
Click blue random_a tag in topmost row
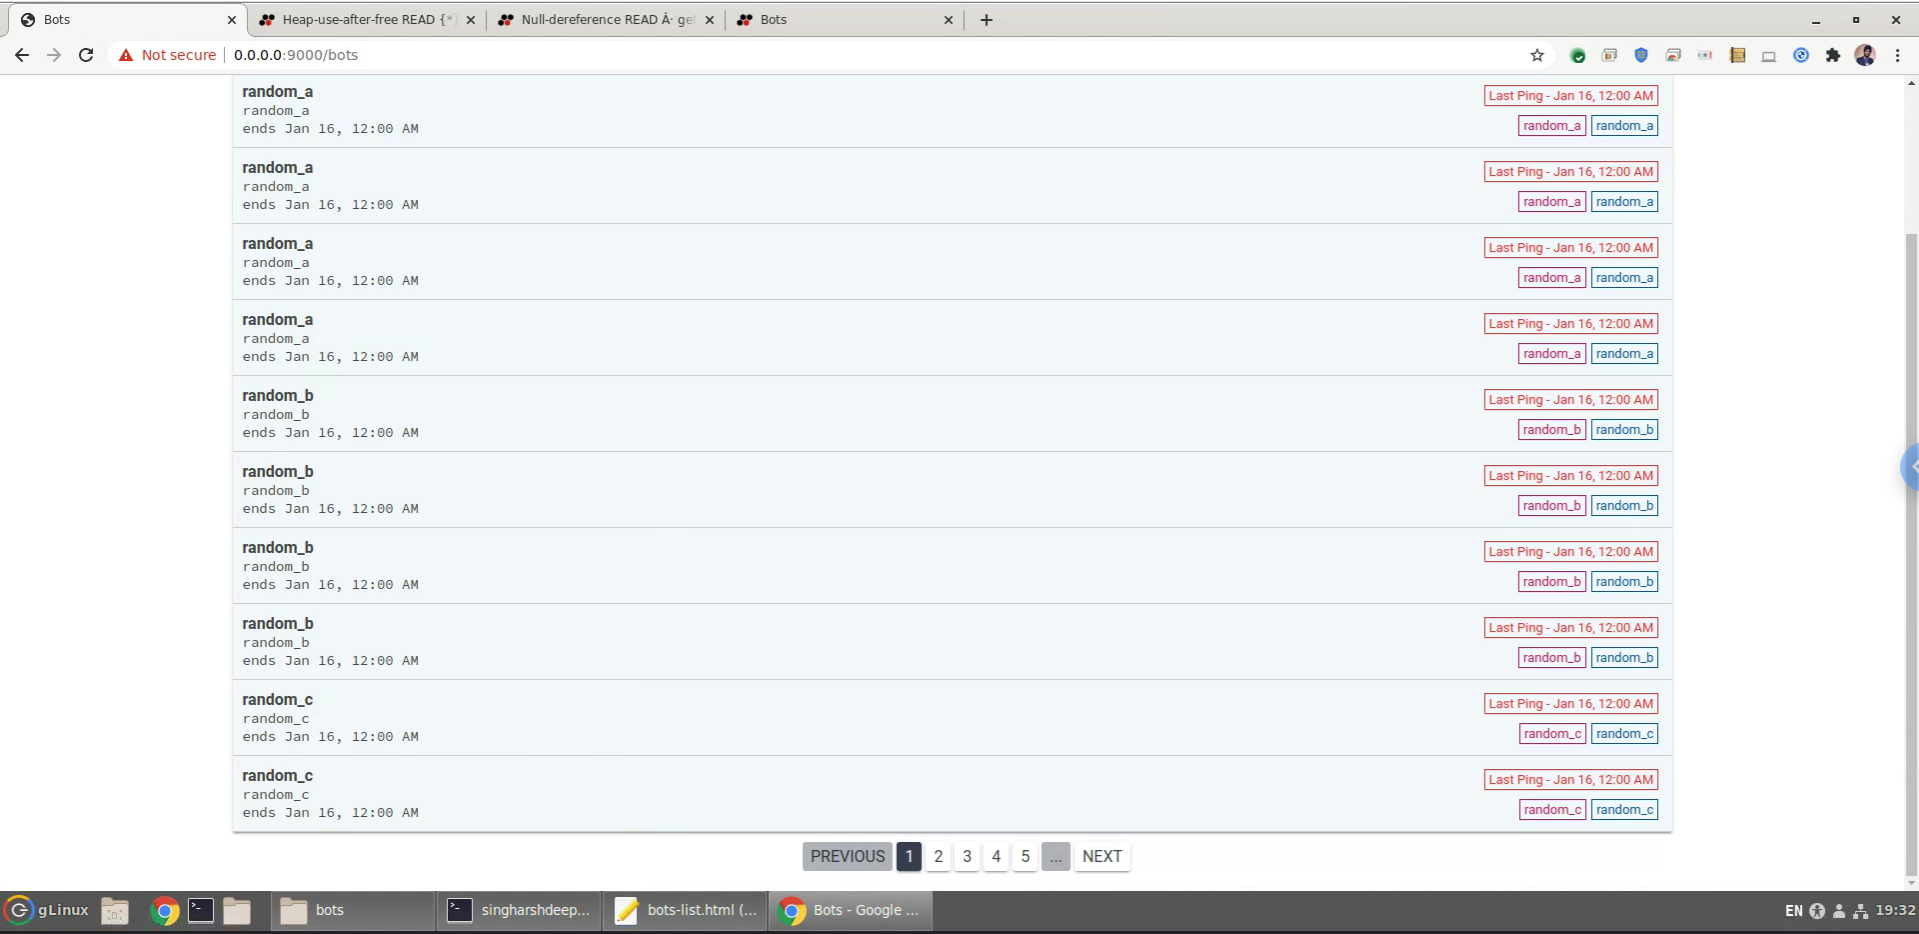[x=1624, y=126]
